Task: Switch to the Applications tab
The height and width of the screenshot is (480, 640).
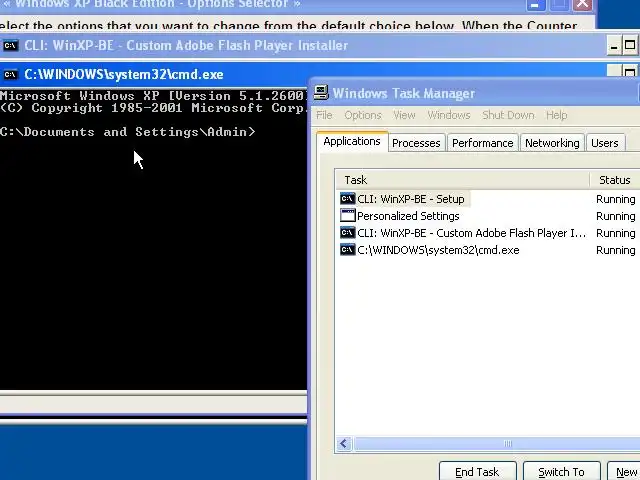Action: 352,142
